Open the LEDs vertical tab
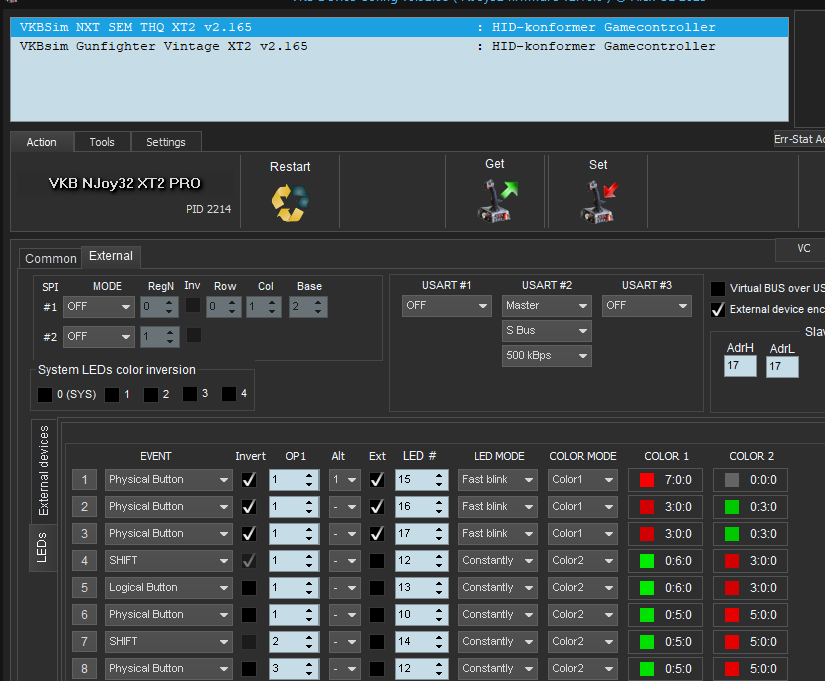 click(x=42, y=547)
